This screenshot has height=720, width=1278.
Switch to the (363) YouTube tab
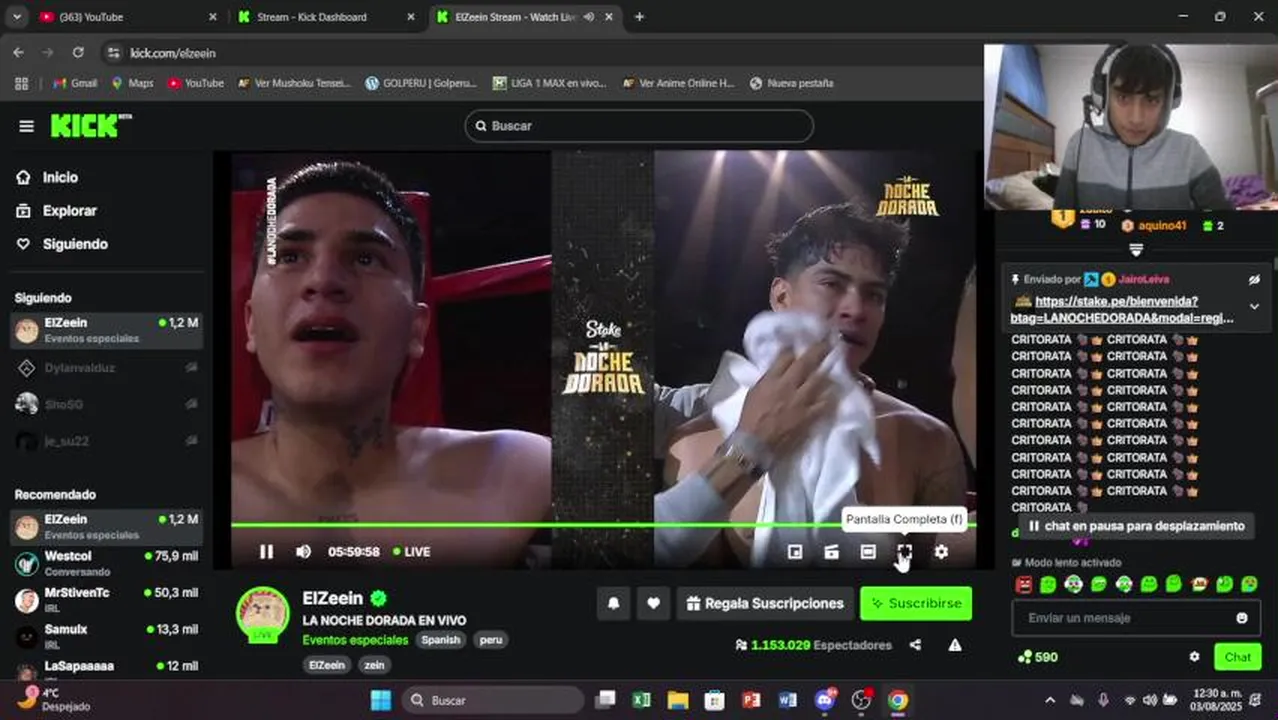[127, 17]
